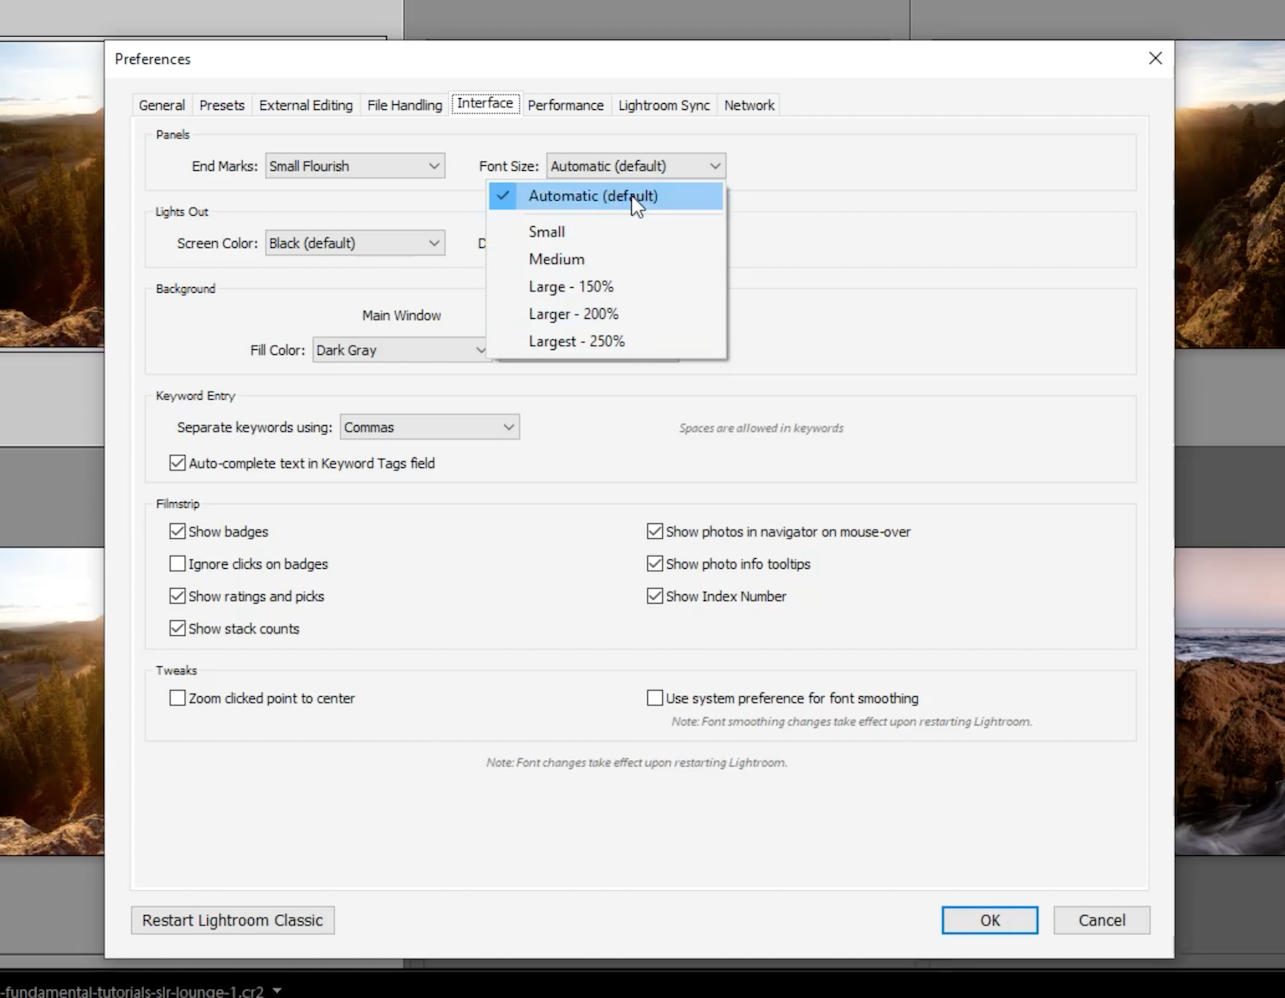Viewport: 1285px width, 998px height.
Task: Uncheck Show ratings and picks
Action: coord(177,596)
